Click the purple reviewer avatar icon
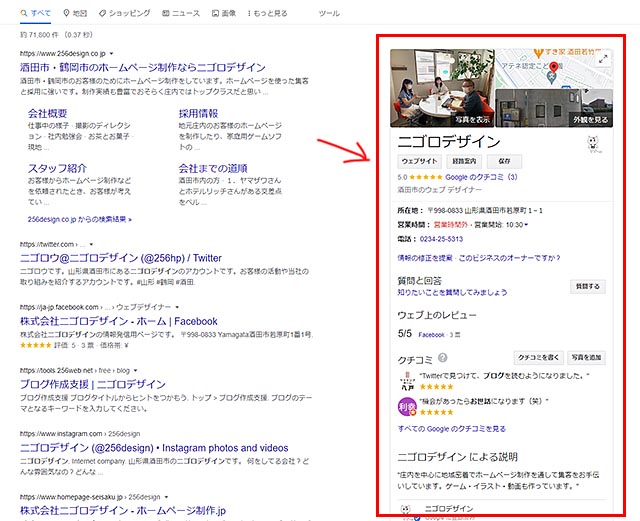Image resolution: width=640 pixels, height=521 pixels. pyautogui.click(x=407, y=406)
